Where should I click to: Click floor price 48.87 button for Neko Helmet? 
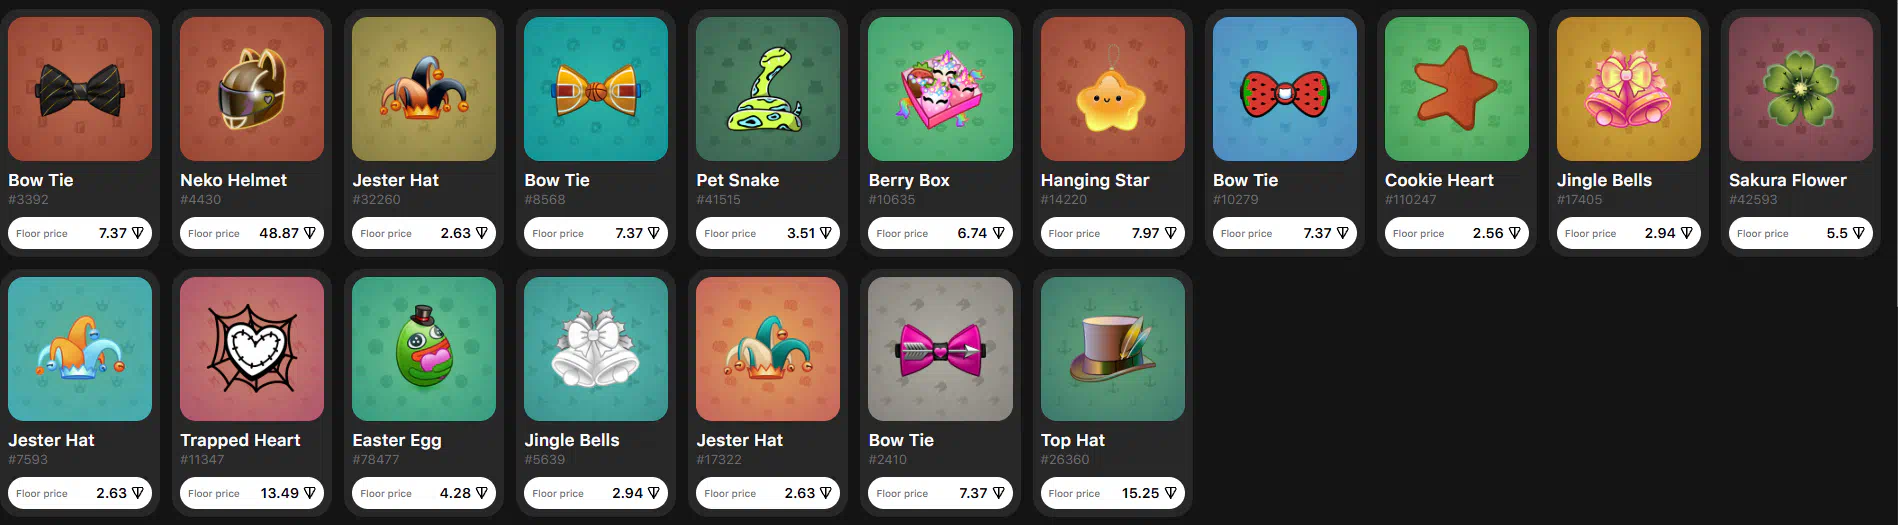[x=252, y=233]
